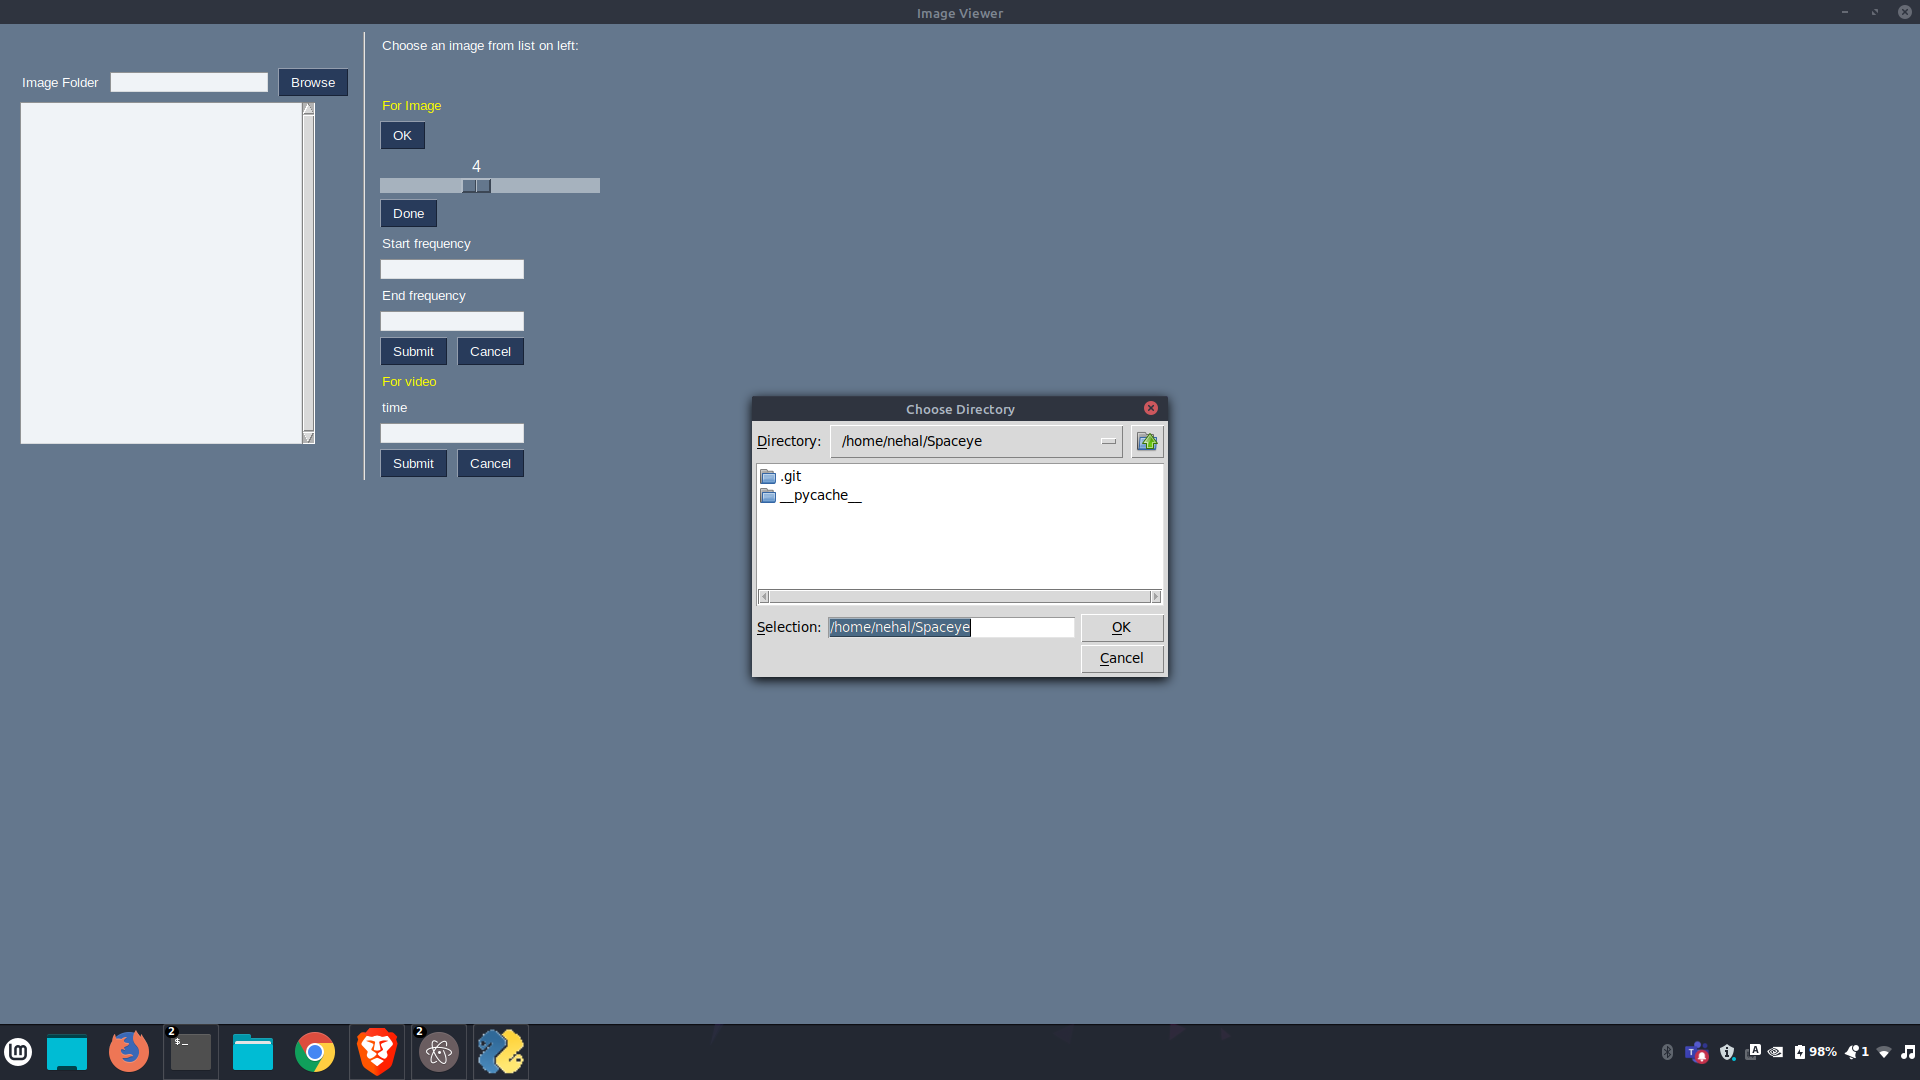Open the Atom editor taskbar icon
Image resolution: width=1920 pixels, height=1080 pixels.
[x=438, y=1052]
